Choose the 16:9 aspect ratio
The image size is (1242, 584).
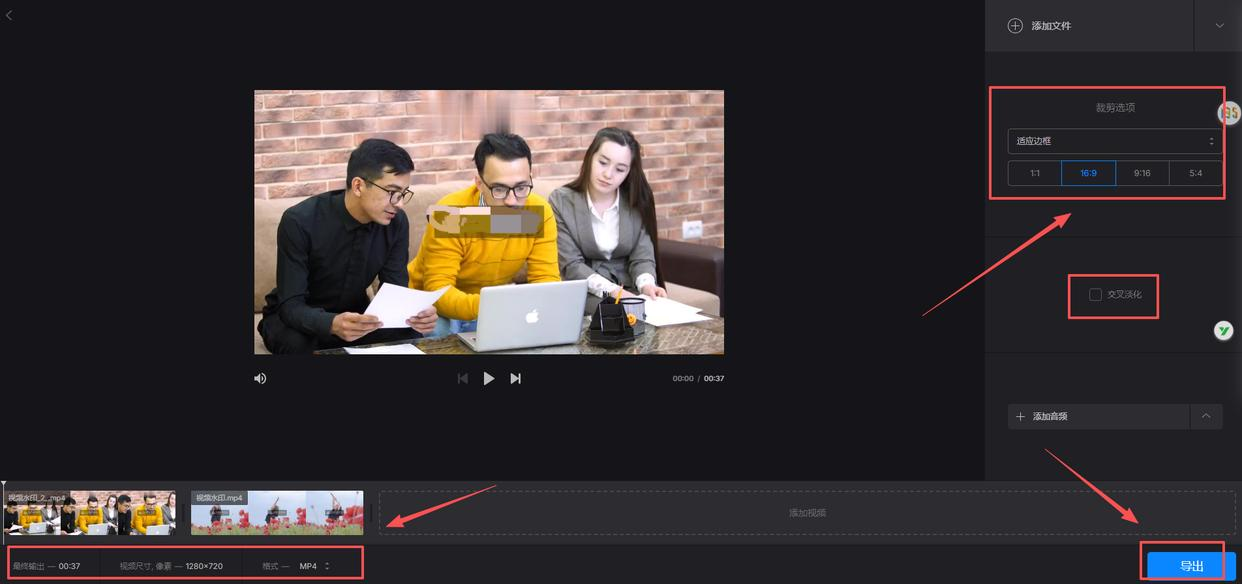click(1088, 173)
